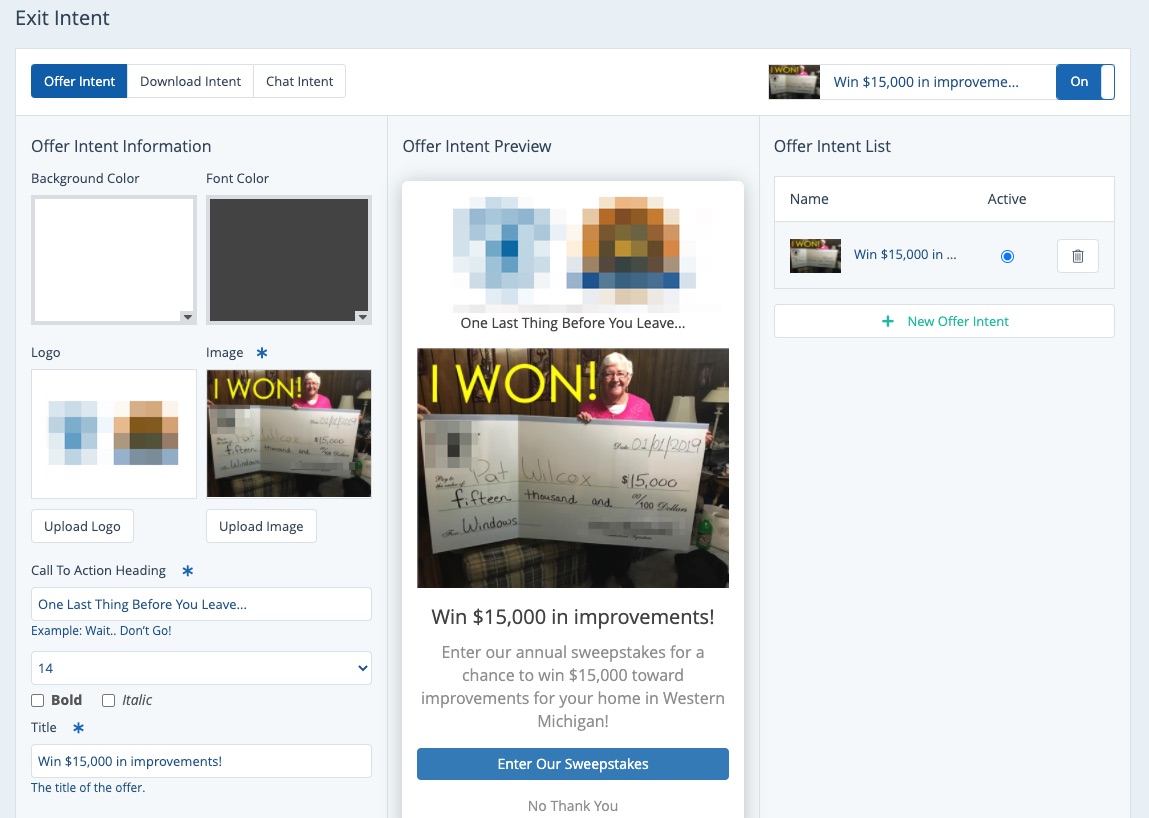Expand the Font Color picker arrow
Screen dimensions: 1149x818
(362, 317)
